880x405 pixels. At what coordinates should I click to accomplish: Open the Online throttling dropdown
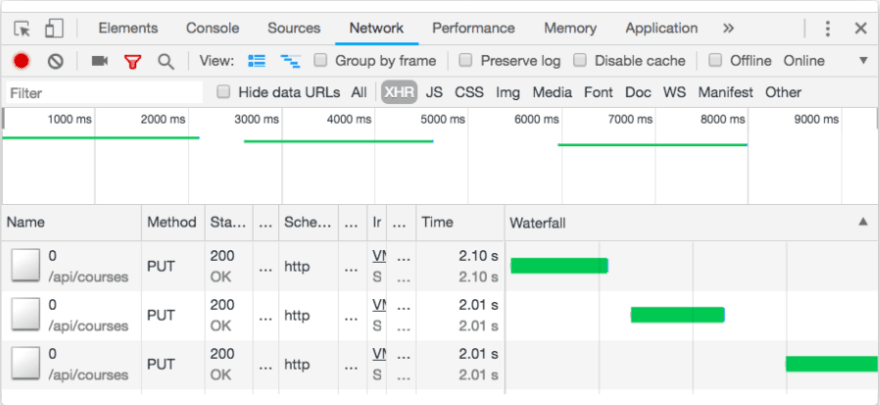click(x=804, y=61)
